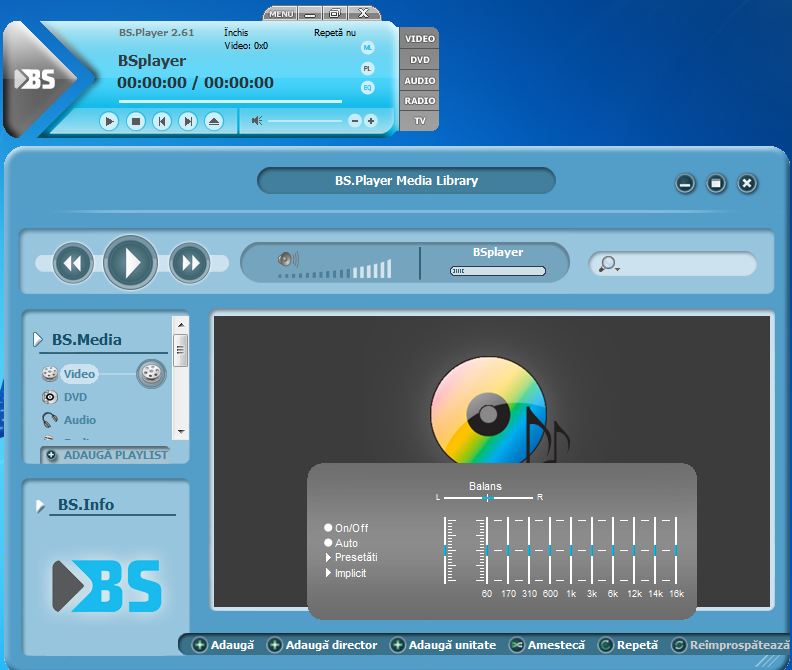
Task: Click previous track button in BS.Player controller
Action: pos(162,121)
